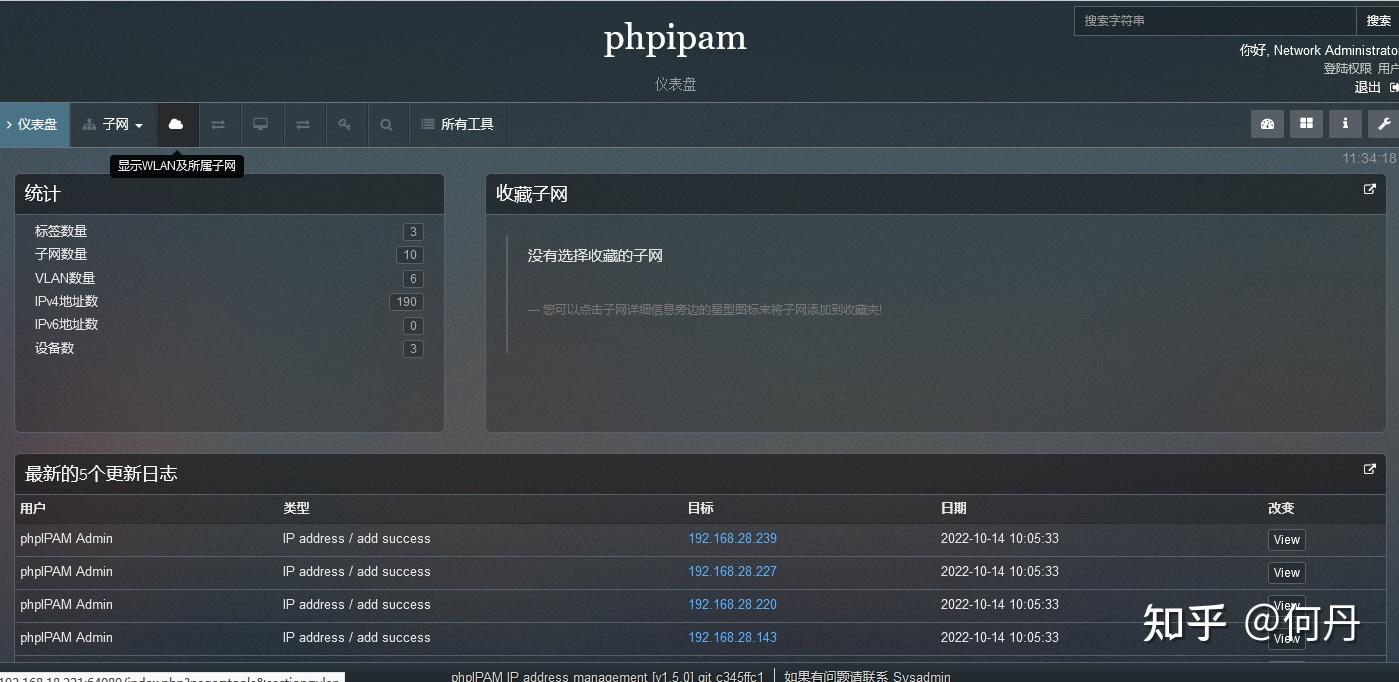Open target link 192.168.28.239

tap(732, 538)
